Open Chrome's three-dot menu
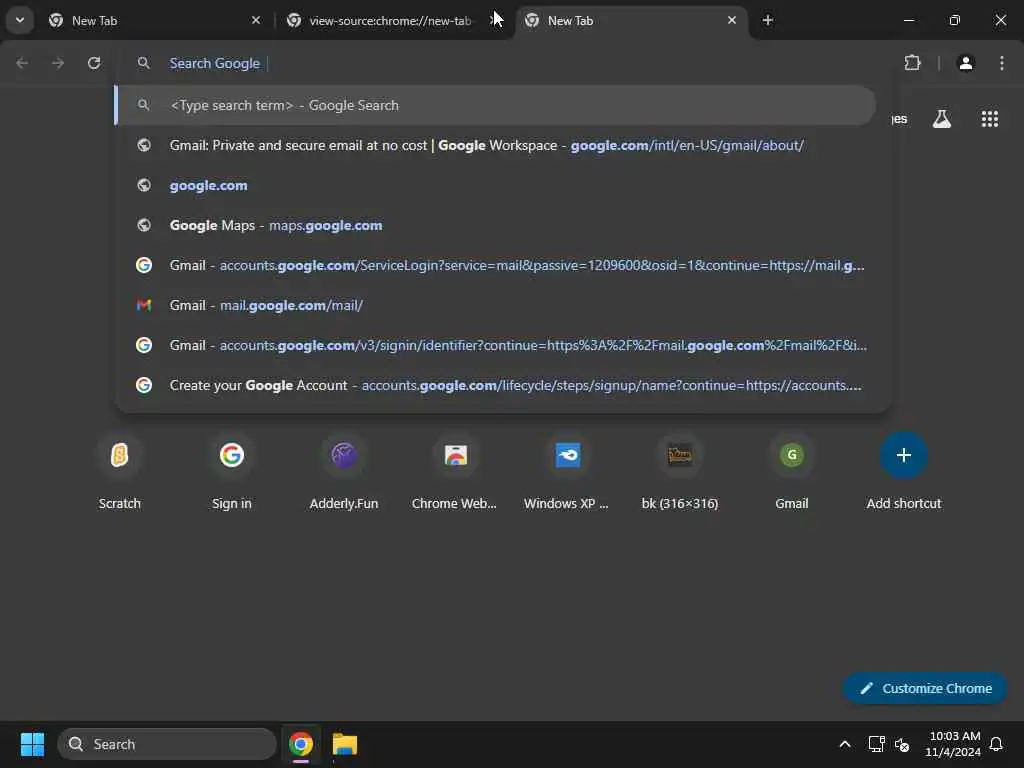Image resolution: width=1024 pixels, height=768 pixels. [1002, 63]
